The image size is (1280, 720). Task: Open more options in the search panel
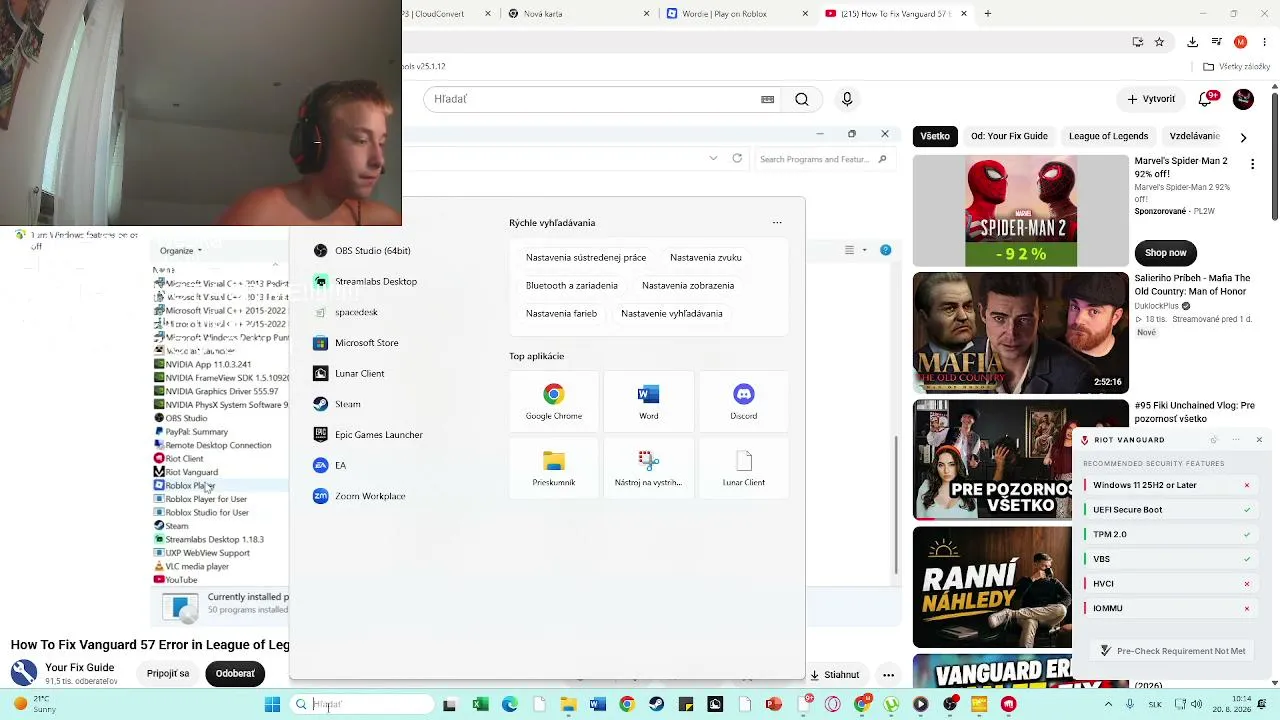(777, 223)
